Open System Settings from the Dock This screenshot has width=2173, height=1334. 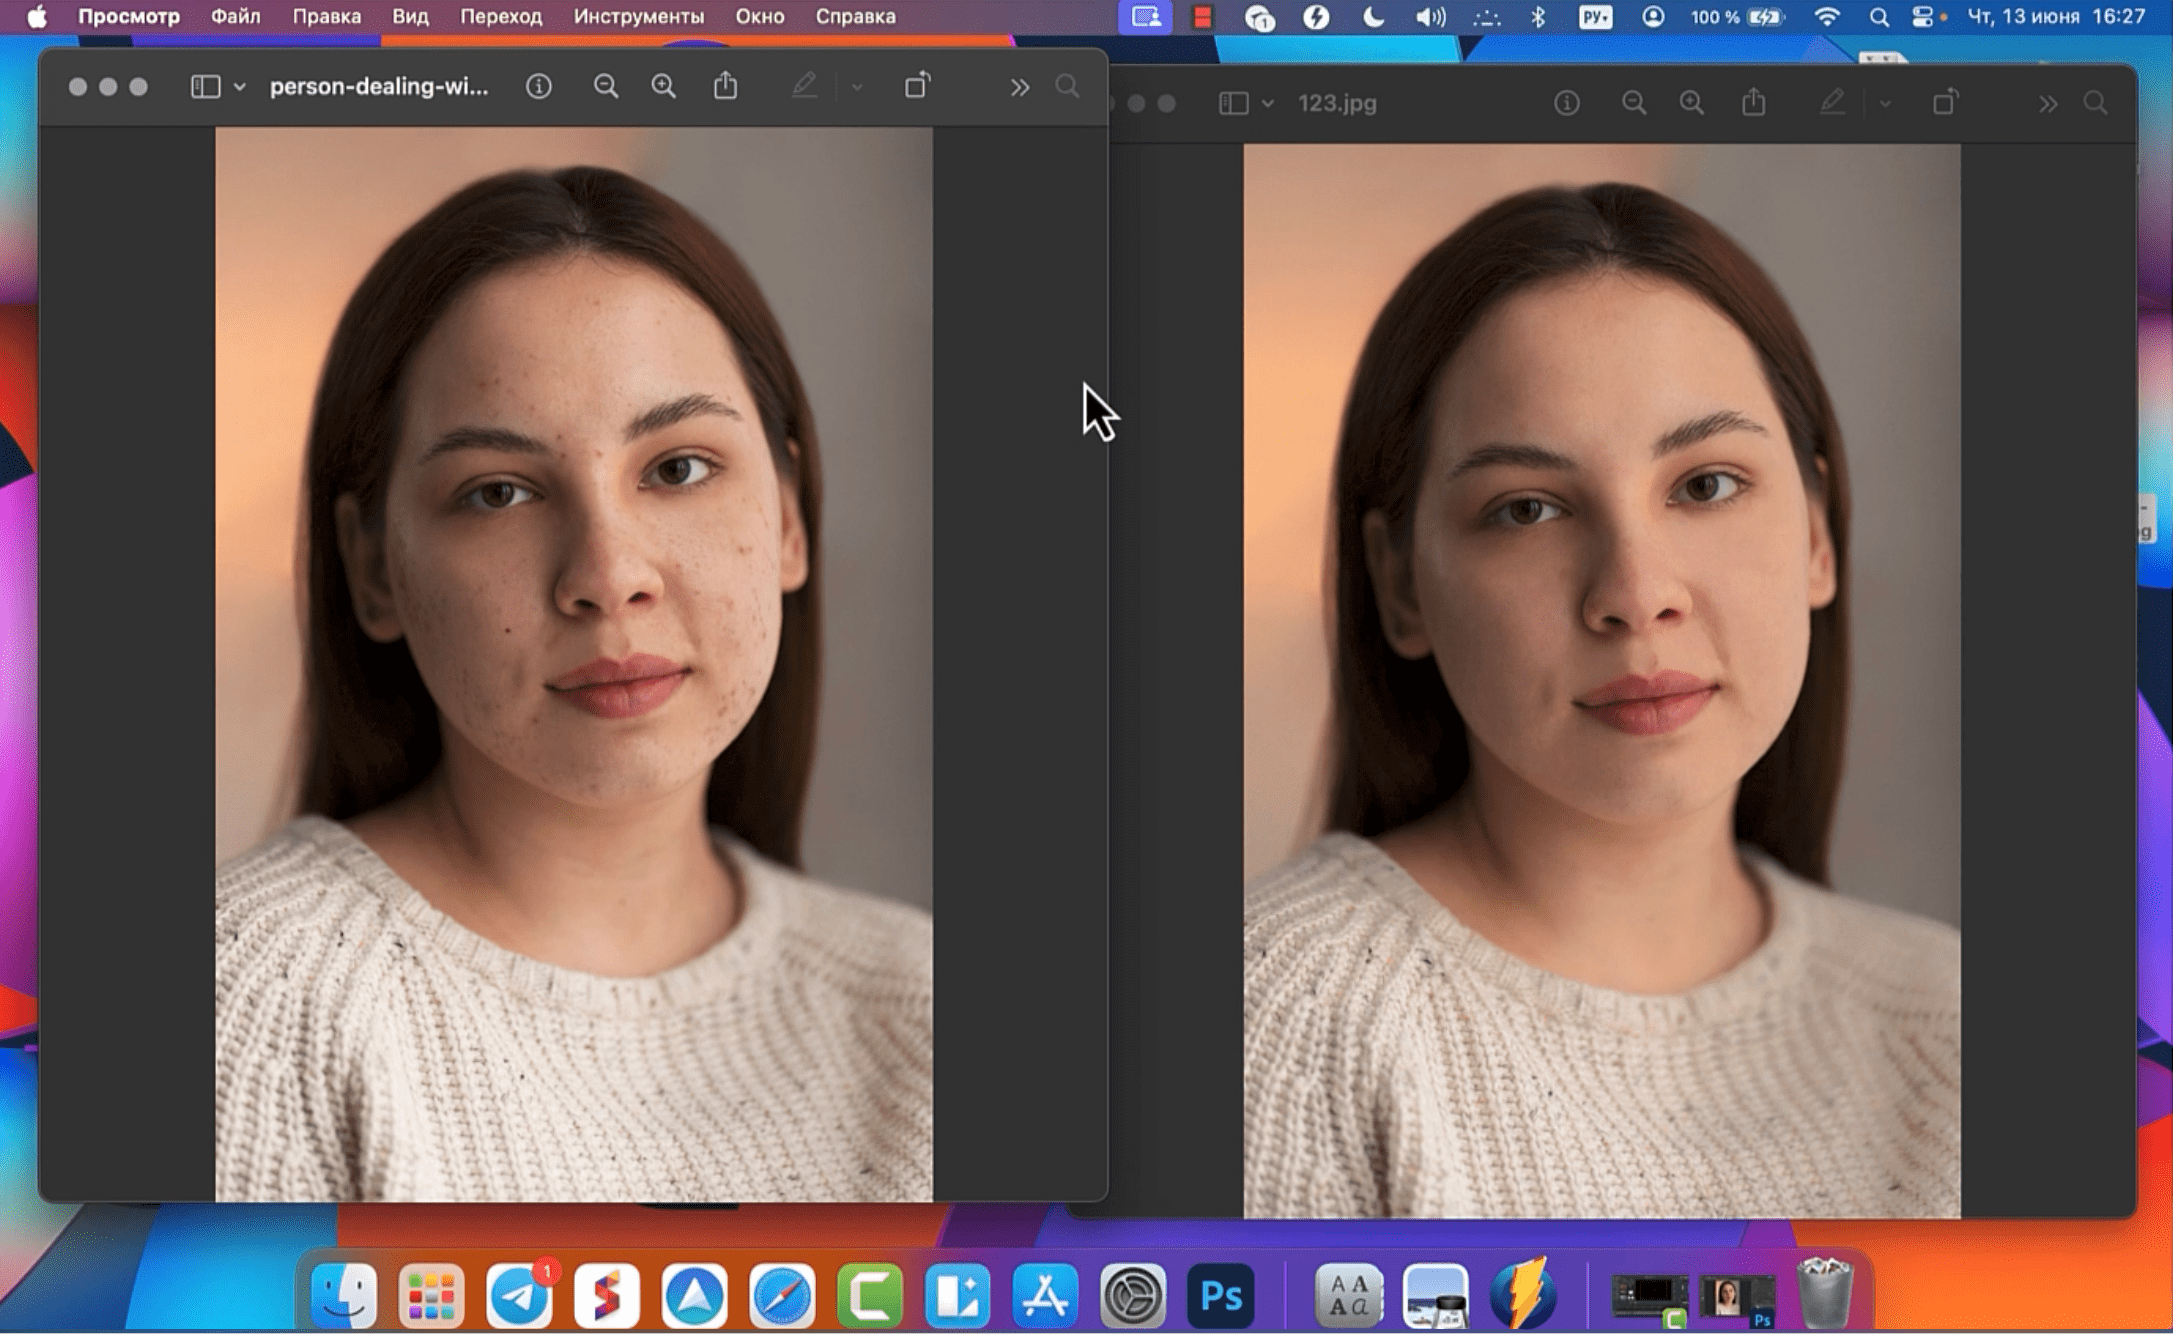coord(1133,1295)
